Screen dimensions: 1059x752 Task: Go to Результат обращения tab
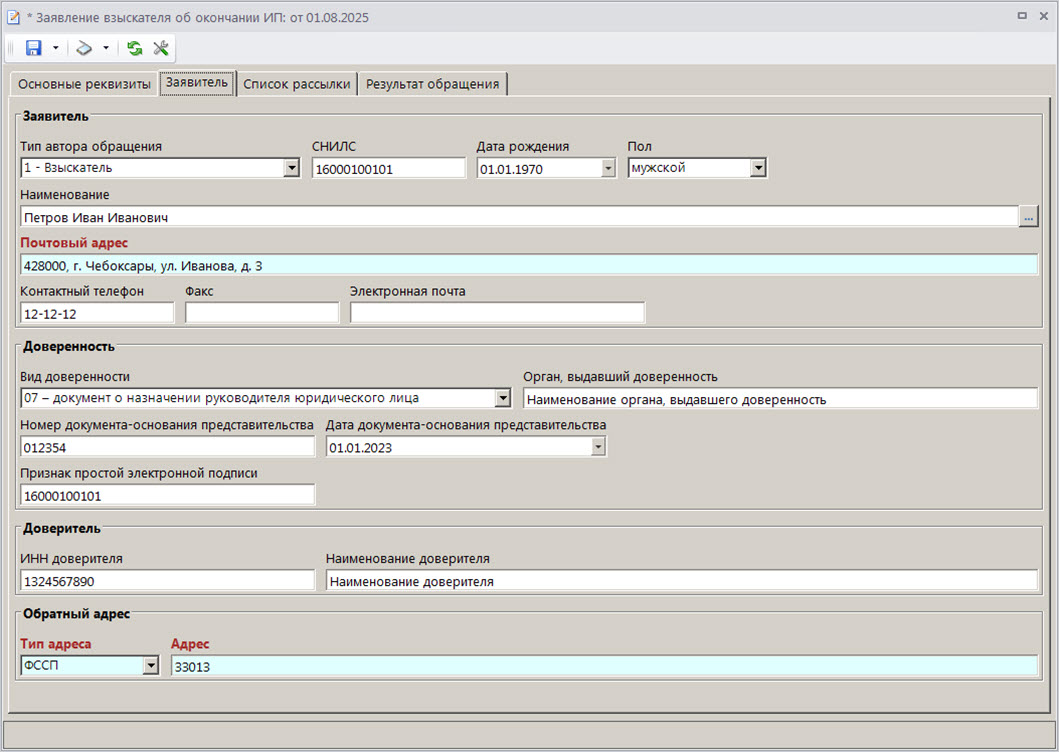click(x=432, y=84)
